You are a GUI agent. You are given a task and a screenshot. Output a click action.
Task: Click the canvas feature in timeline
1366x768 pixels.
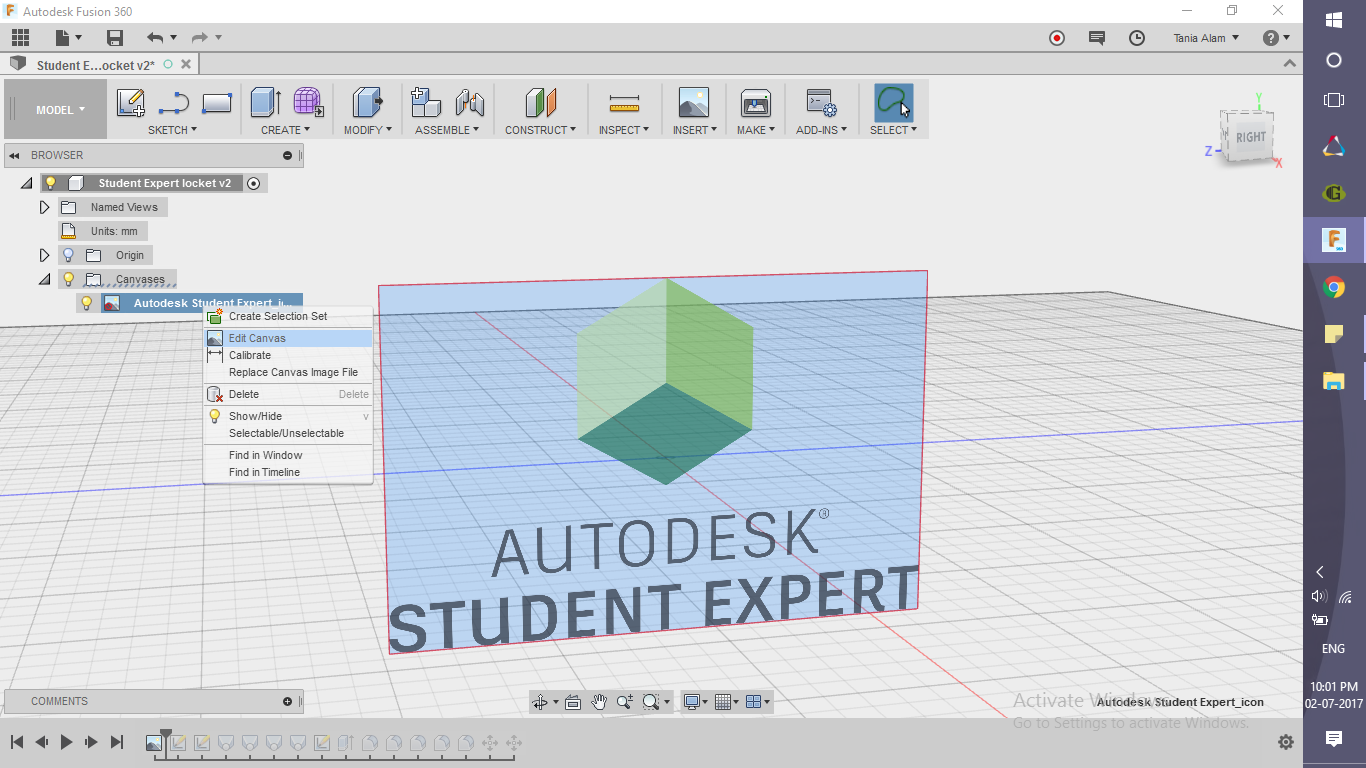tap(154, 743)
